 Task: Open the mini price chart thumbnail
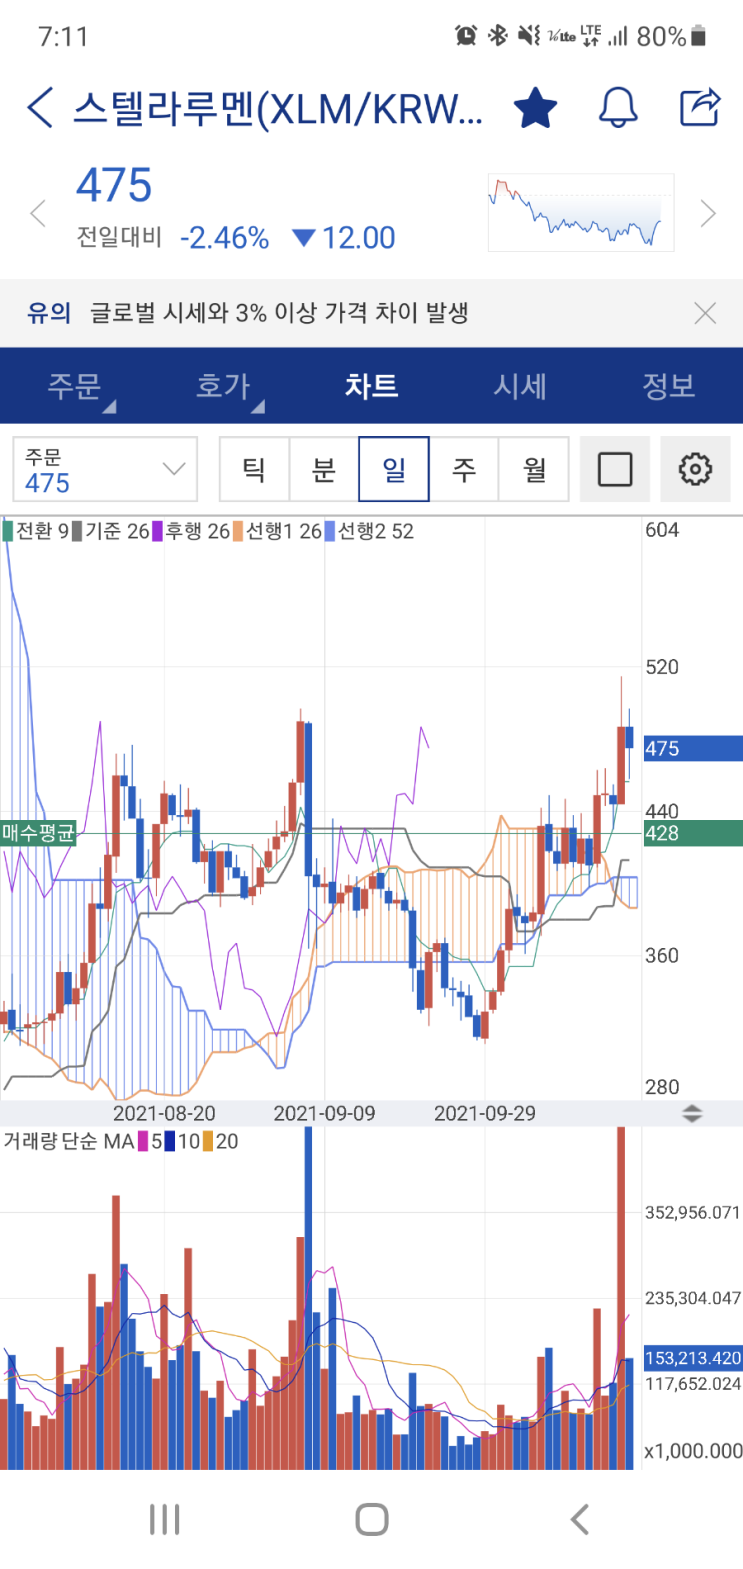(x=581, y=212)
